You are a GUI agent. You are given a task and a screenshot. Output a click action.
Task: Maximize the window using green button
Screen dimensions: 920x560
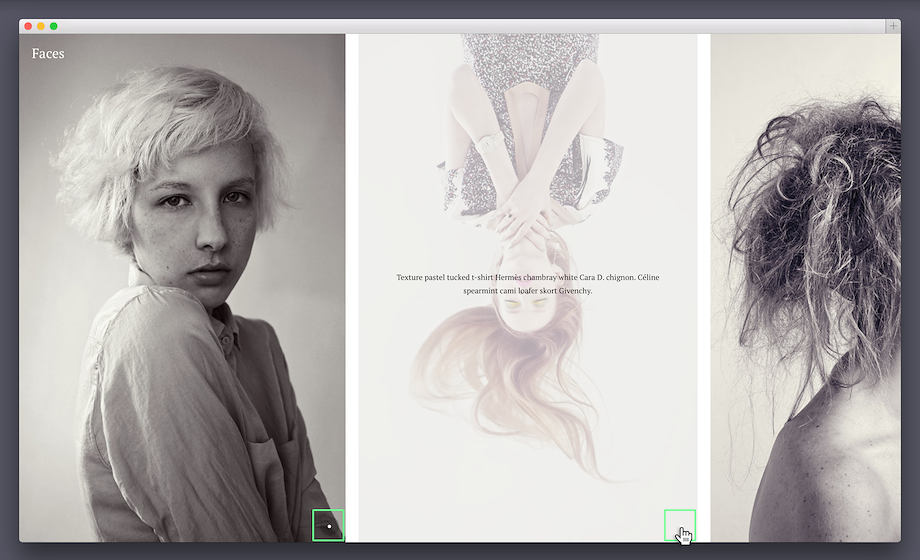53,26
